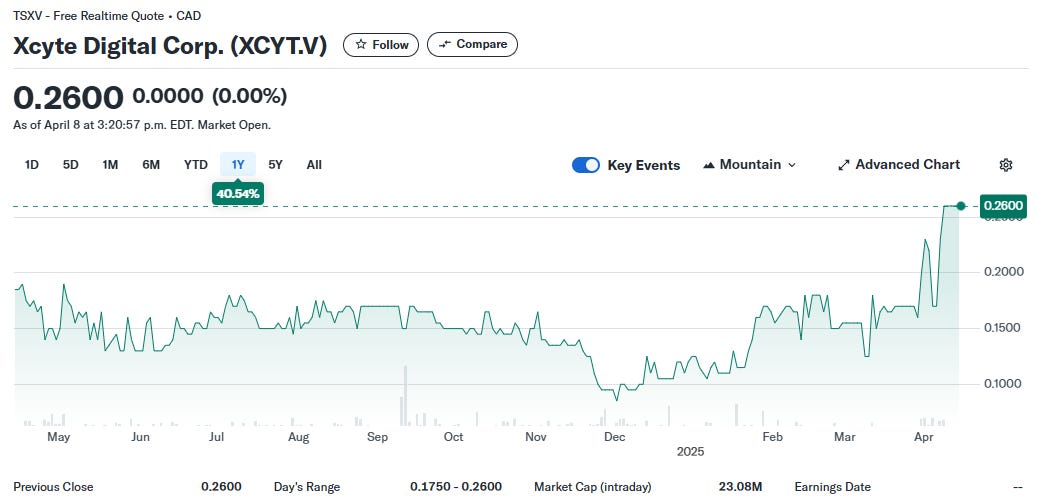Screen dimensions: 1038x496
Task: Click the Jul x-axis label
Action: point(216,437)
